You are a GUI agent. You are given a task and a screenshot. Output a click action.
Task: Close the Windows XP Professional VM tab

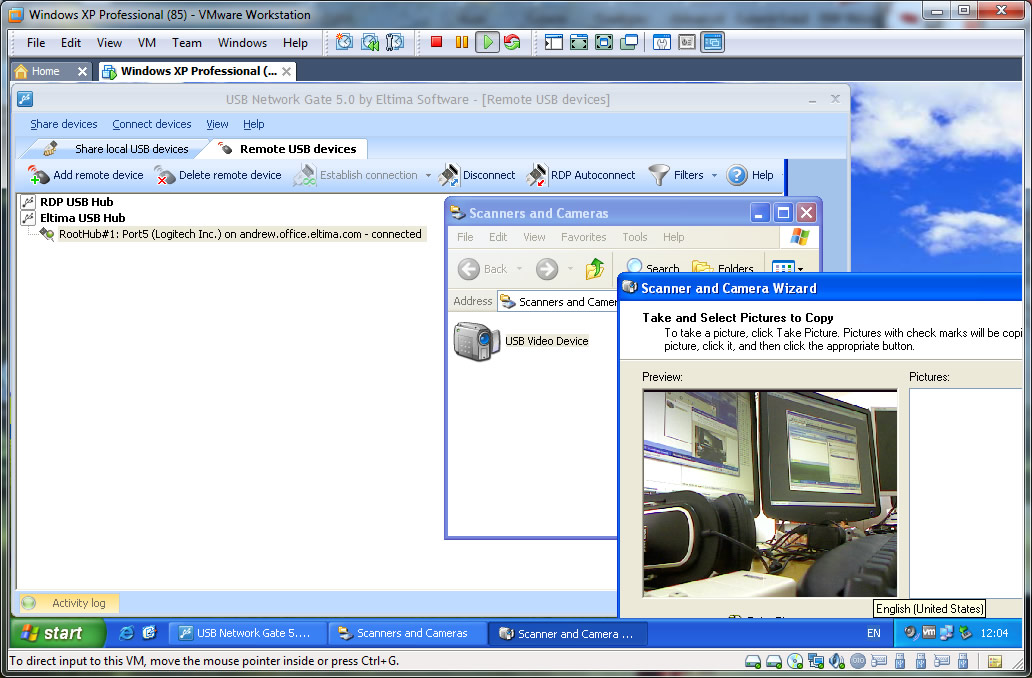(x=286, y=71)
